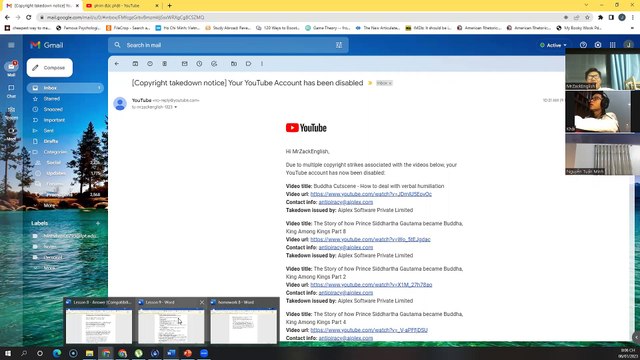Mark the email as unread

[x=184, y=64]
